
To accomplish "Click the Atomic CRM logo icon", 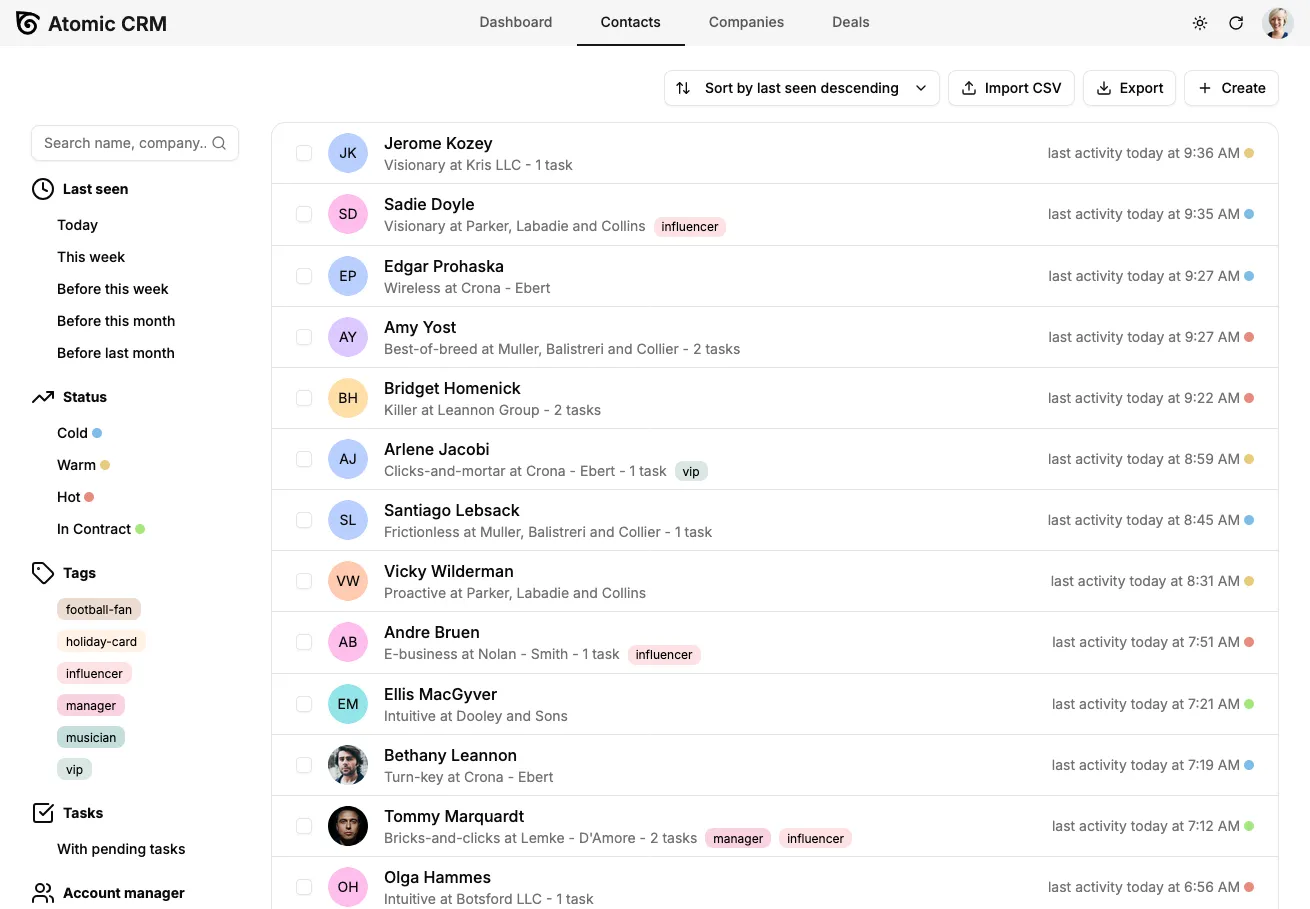I will (28, 23).
